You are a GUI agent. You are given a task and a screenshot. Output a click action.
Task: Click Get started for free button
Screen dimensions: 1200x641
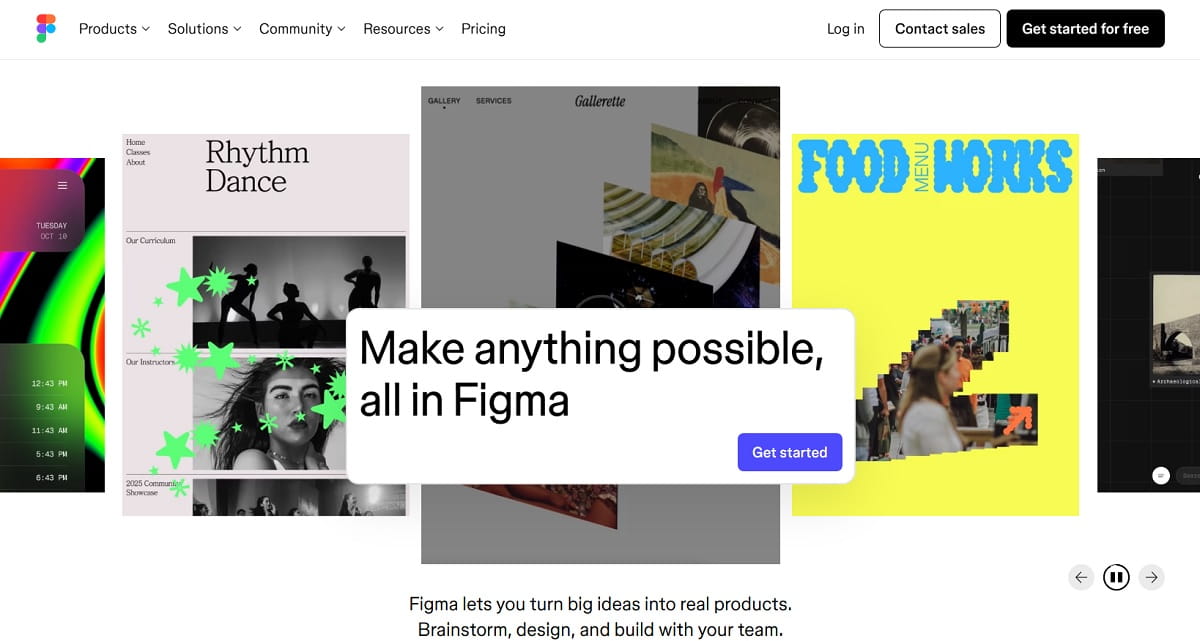pyautogui.click(x=1085, y=29)
